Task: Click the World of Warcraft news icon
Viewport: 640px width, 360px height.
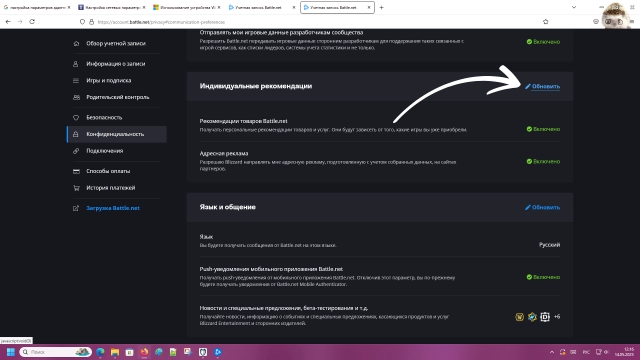Action: coord(519,317)
